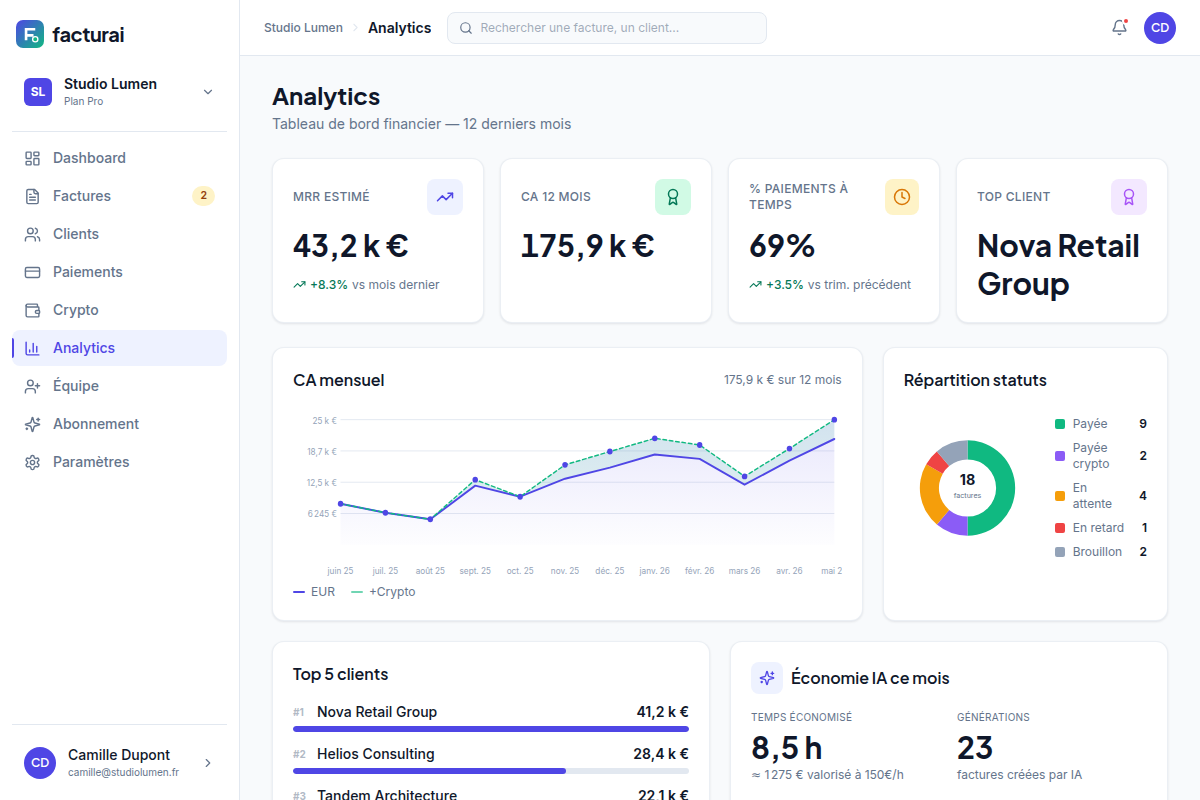Screen dimensions: 1200x800
Task: Click the 69% on-time payments value
Action: coord(782,245)
